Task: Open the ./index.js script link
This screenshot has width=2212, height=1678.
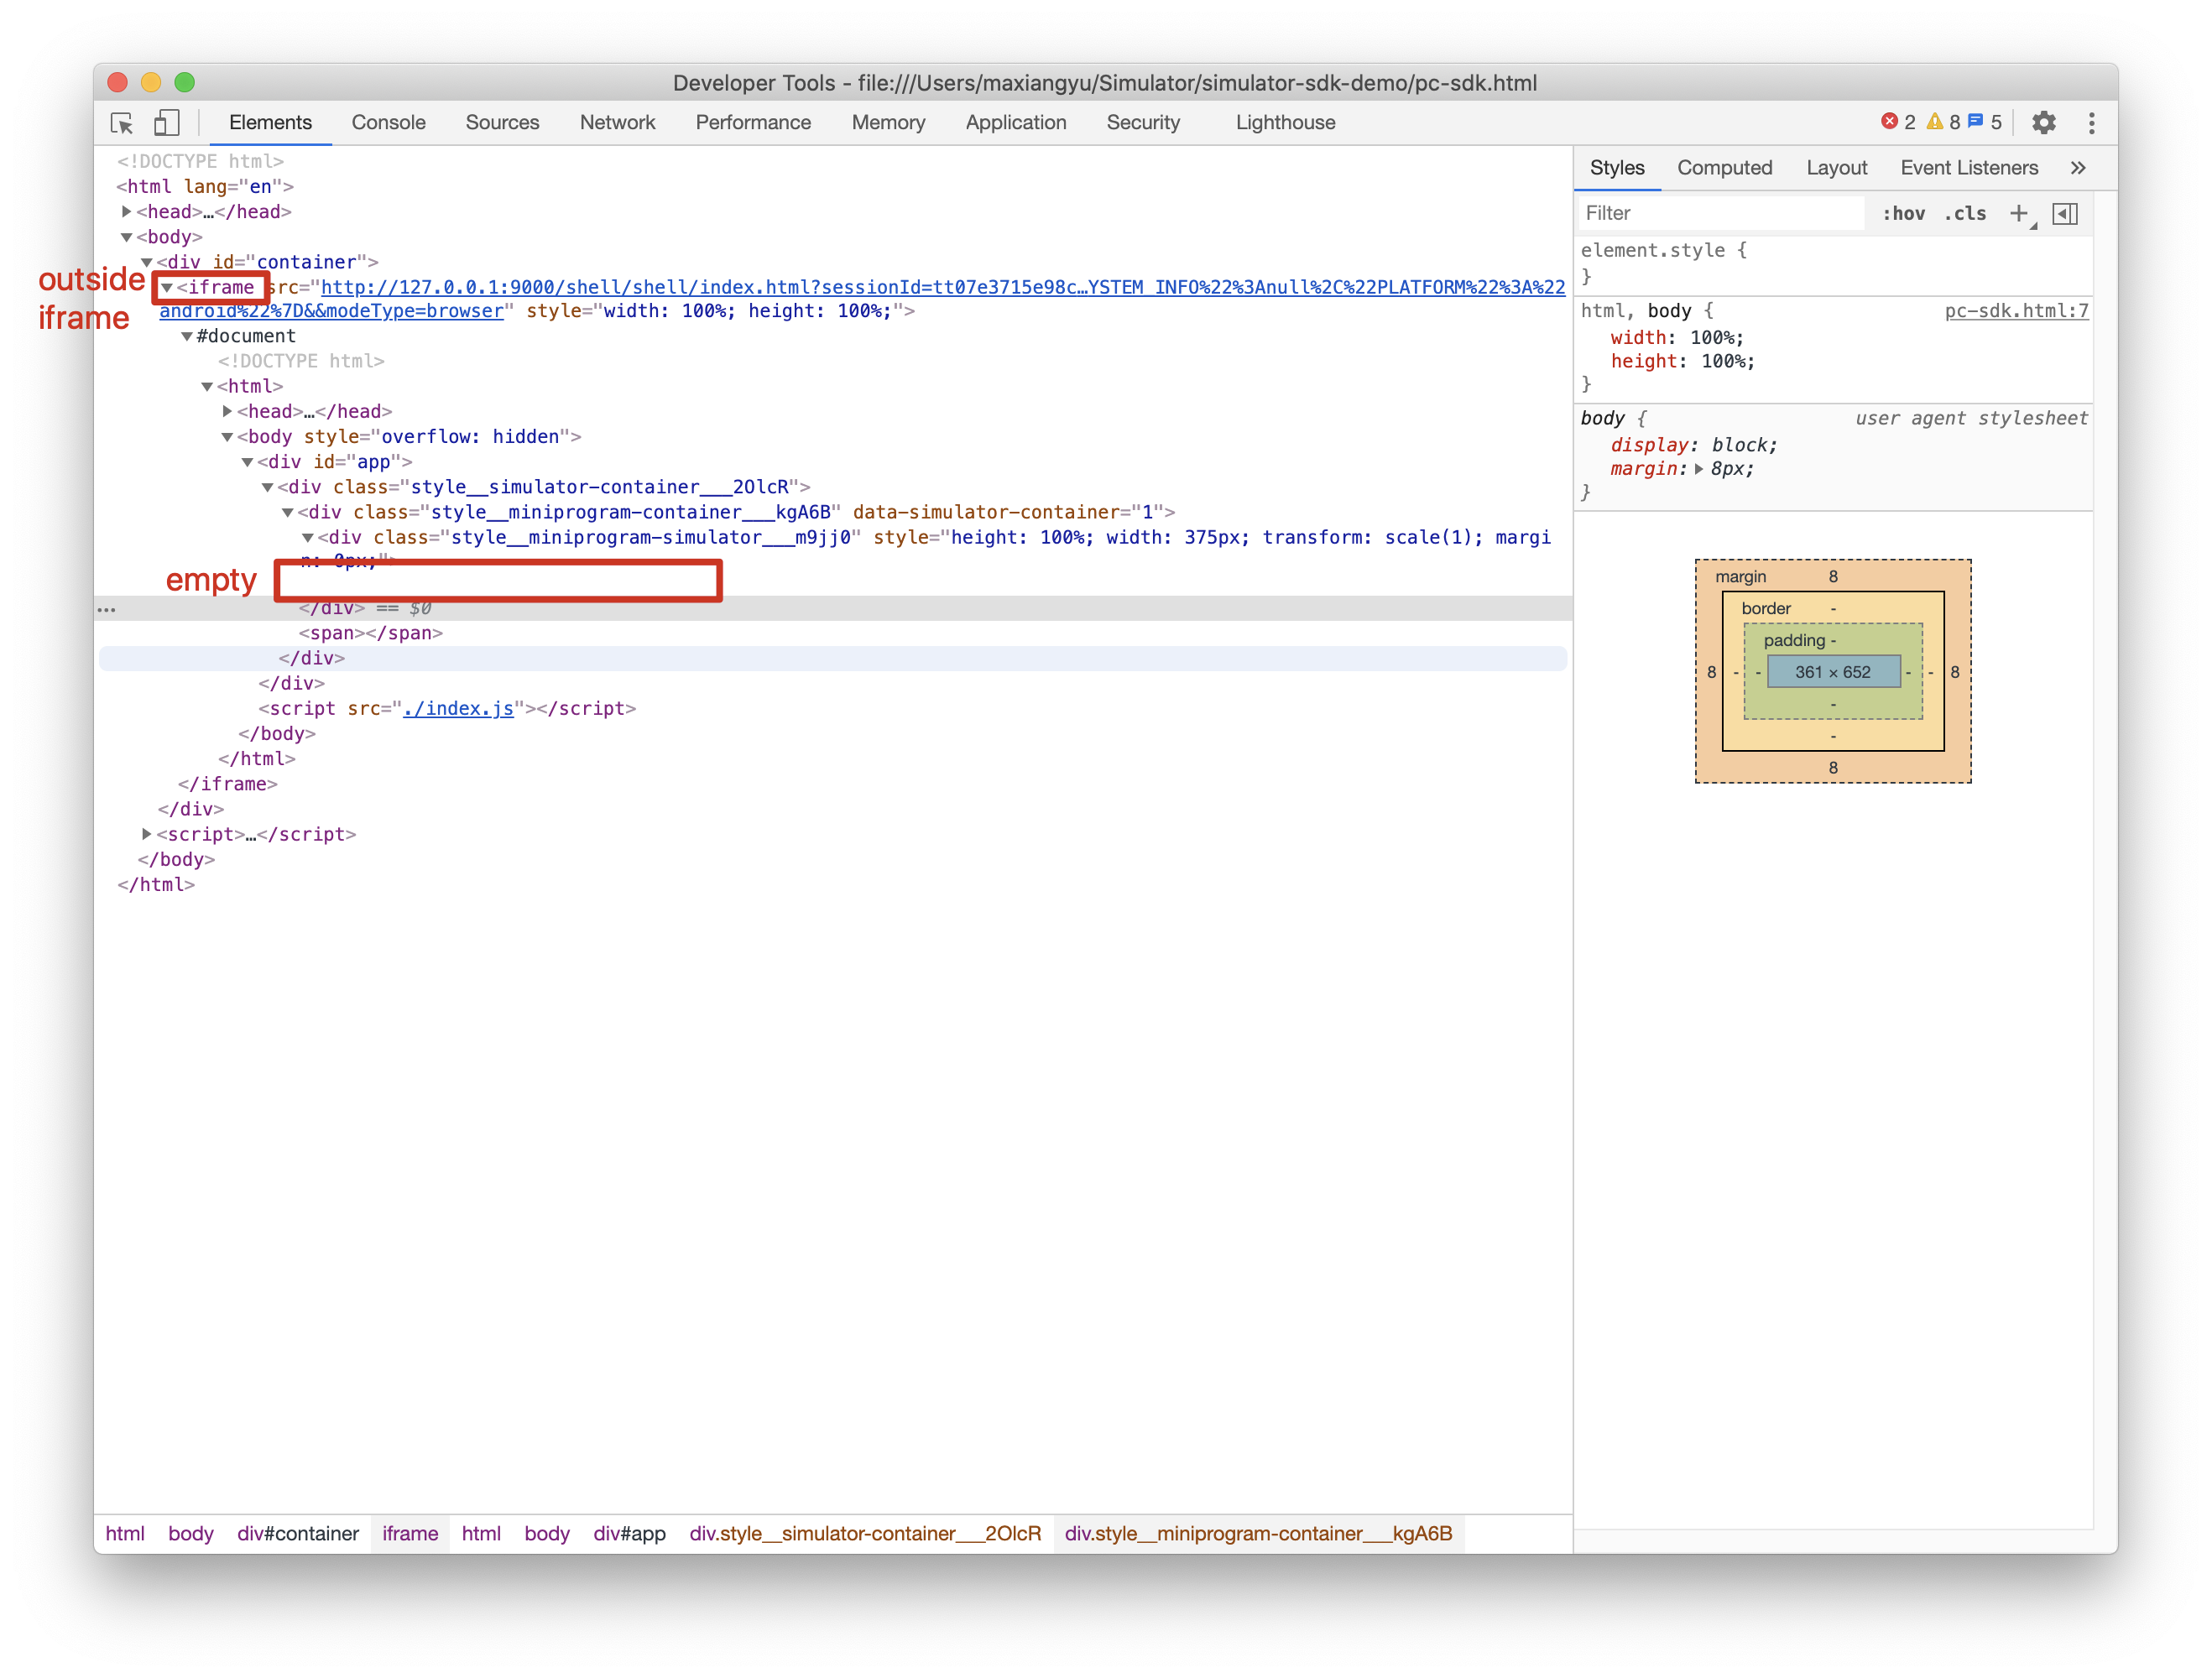Action: click(458, 708)
